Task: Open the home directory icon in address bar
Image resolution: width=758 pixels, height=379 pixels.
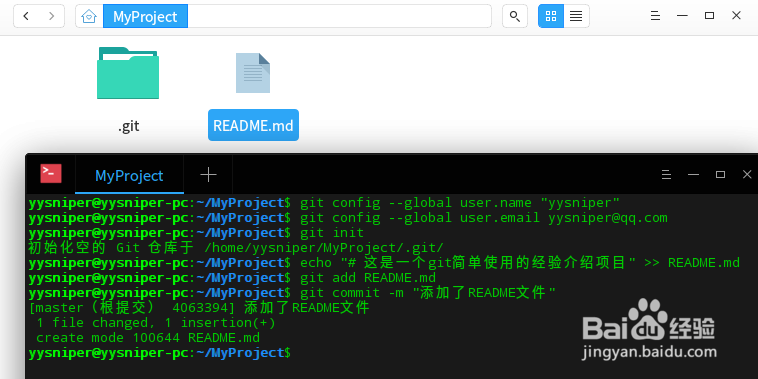Action: tap(89, 16)
